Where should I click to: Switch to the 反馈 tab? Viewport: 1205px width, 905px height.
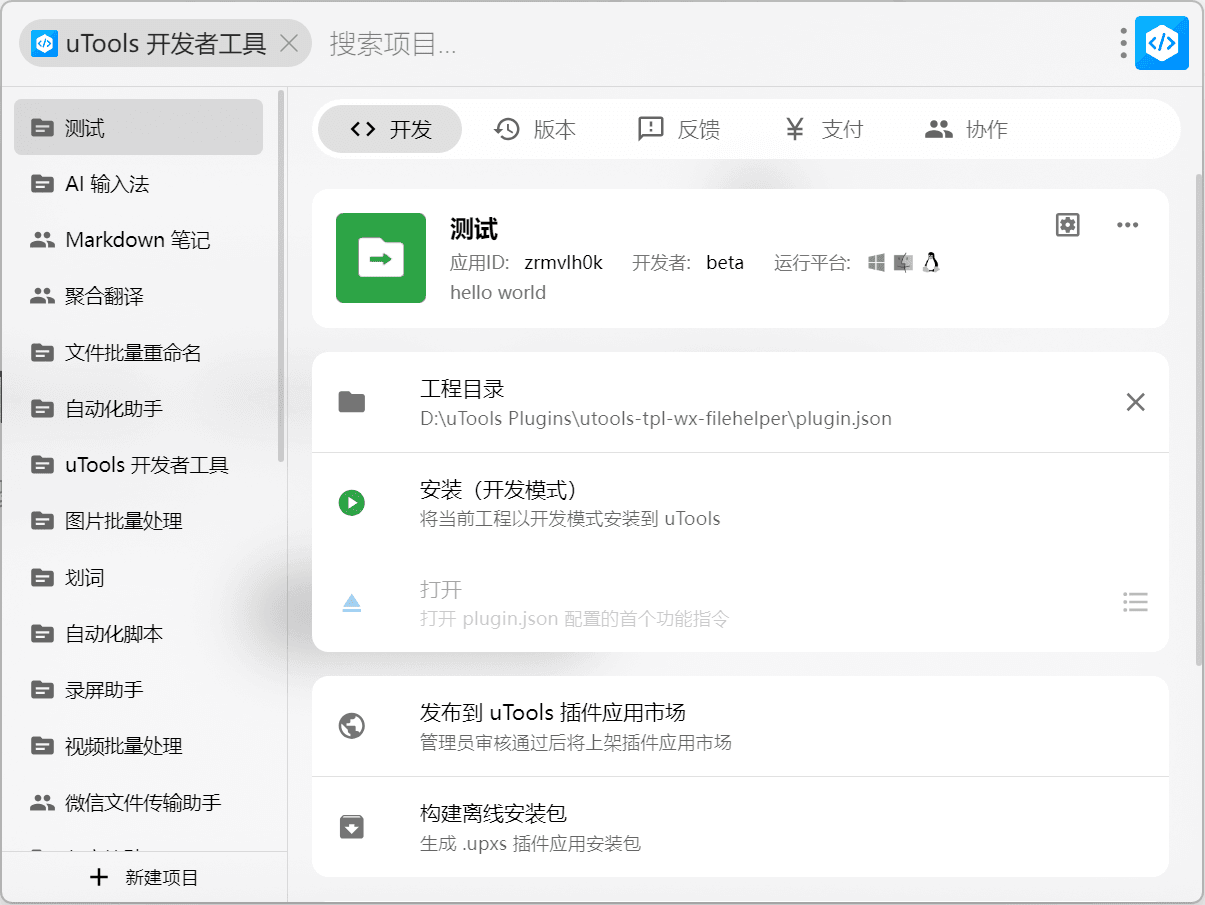pos(679,129)
